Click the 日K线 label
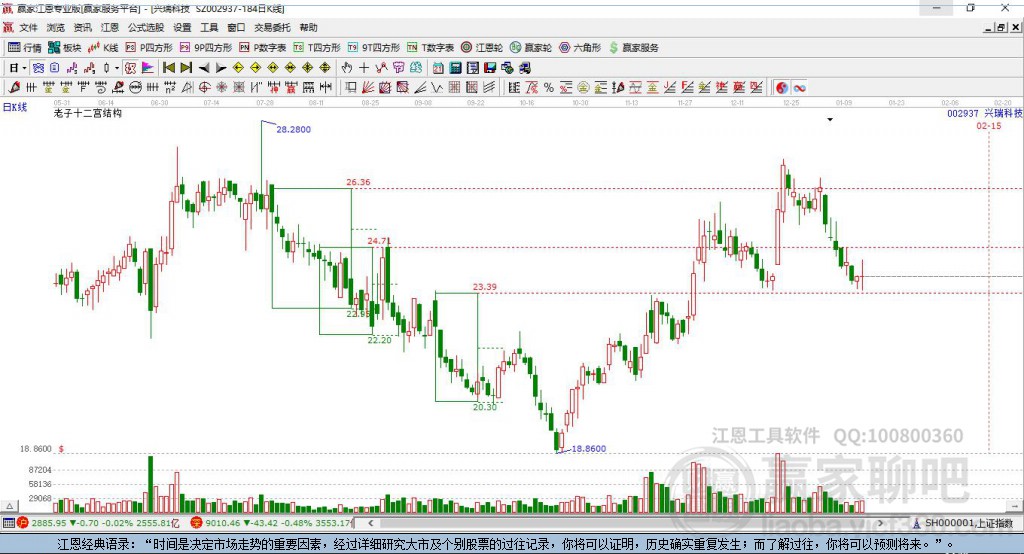This screenshot has width=1024, height=554. (15, 107)
